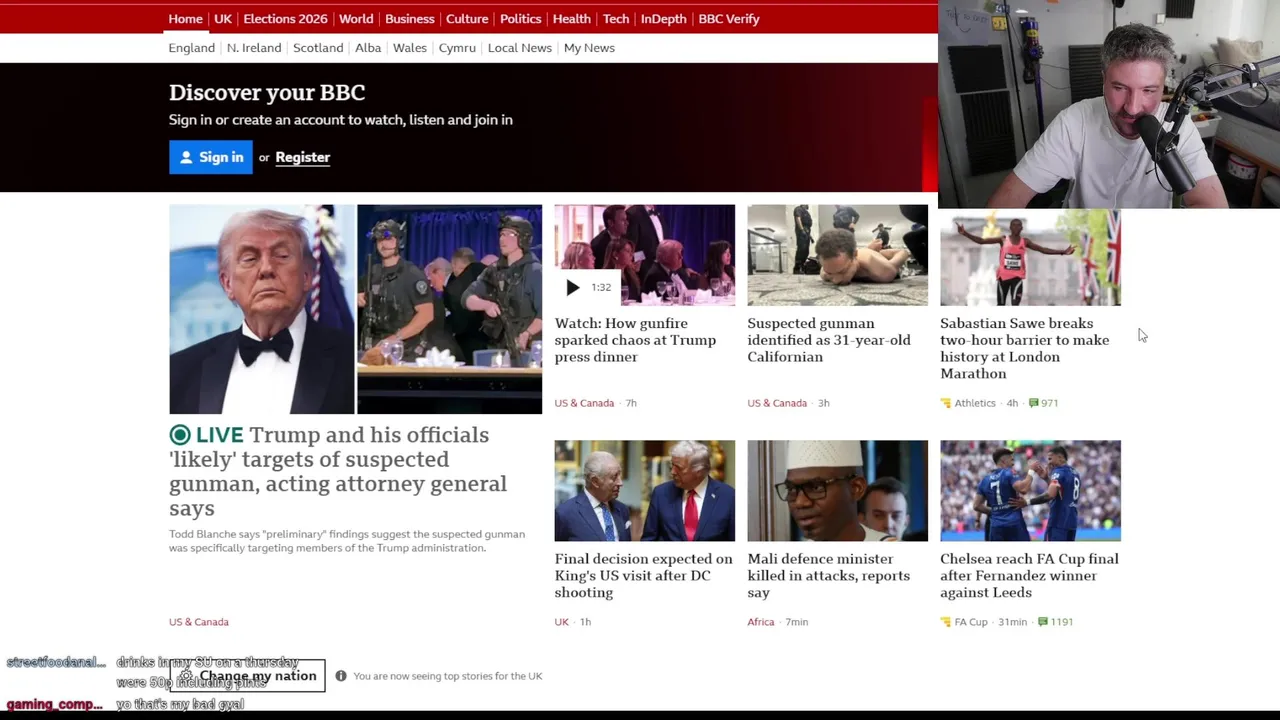Select Wales in sub-navigation

(x=410, y=48)
